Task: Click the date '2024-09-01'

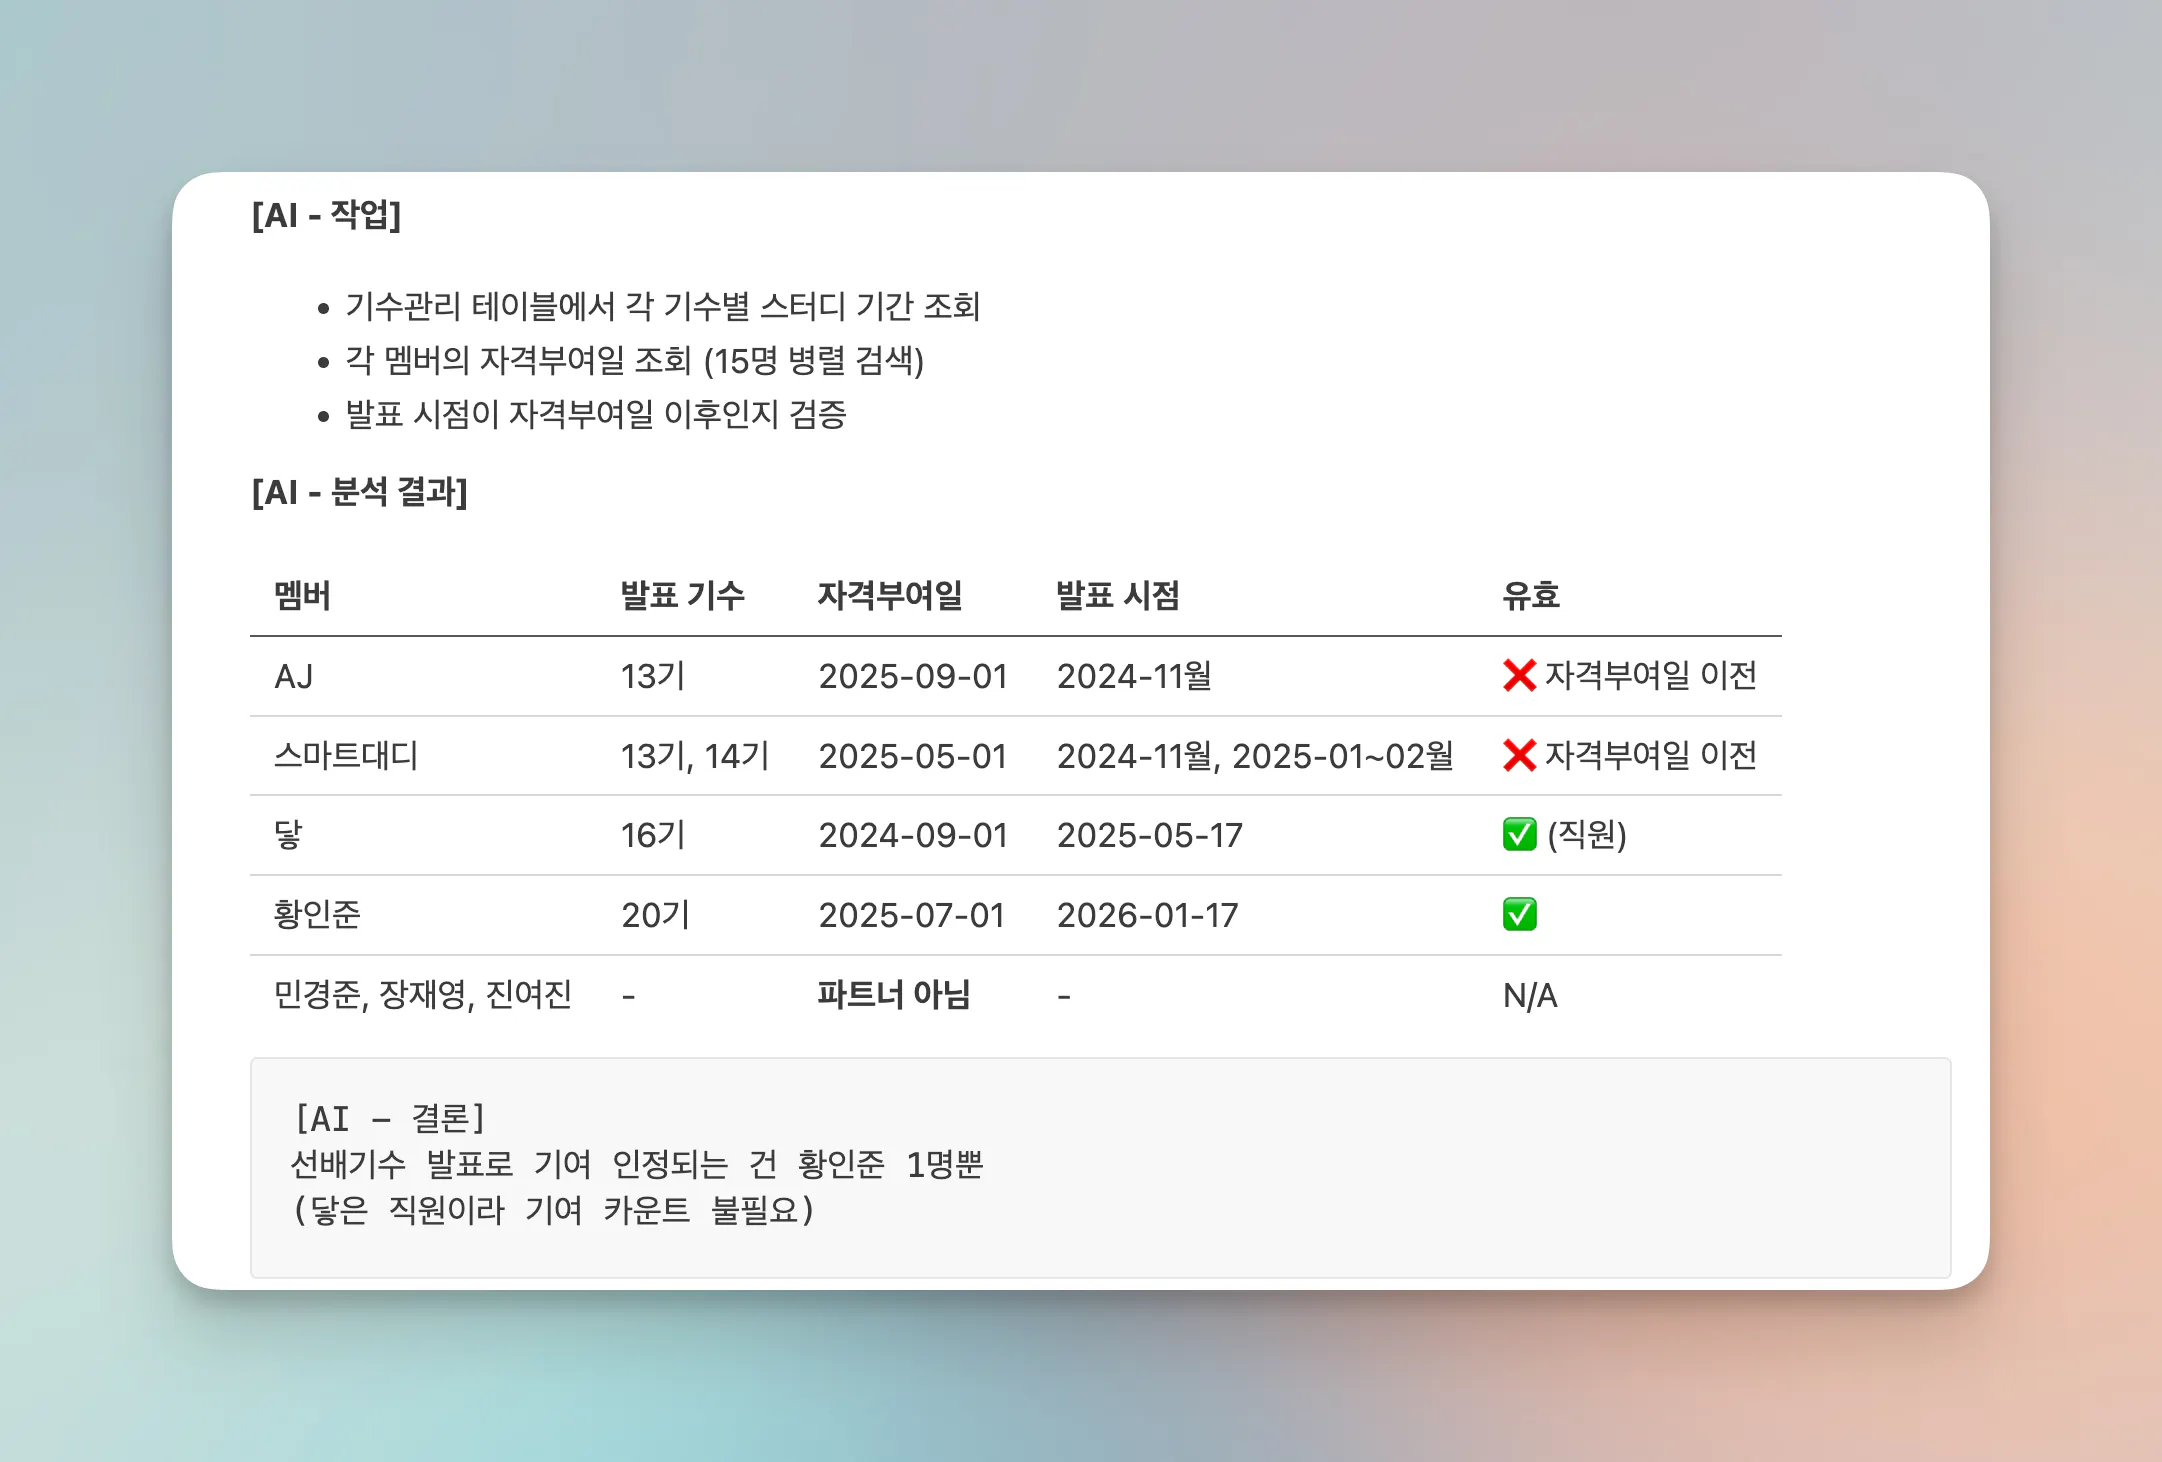Action: (x=913, y=835)
